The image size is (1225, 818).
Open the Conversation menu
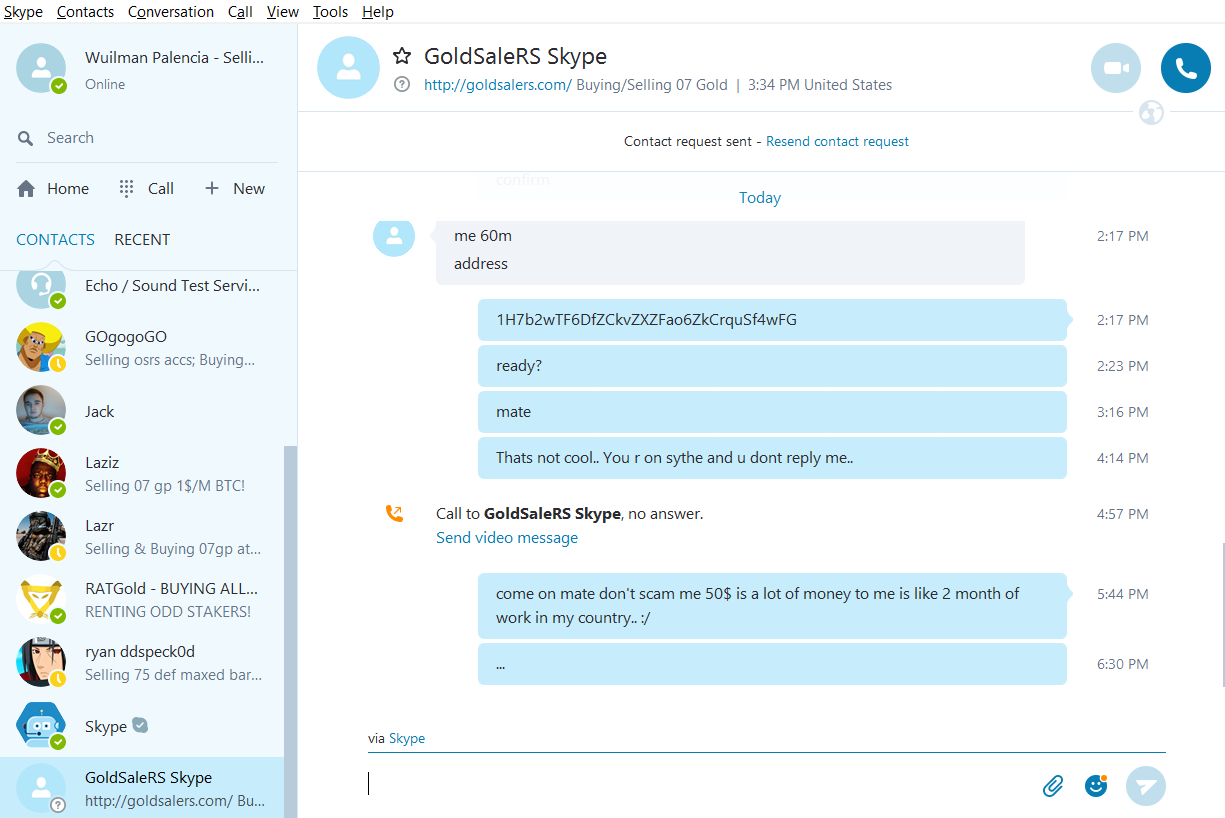pos(171,12)
